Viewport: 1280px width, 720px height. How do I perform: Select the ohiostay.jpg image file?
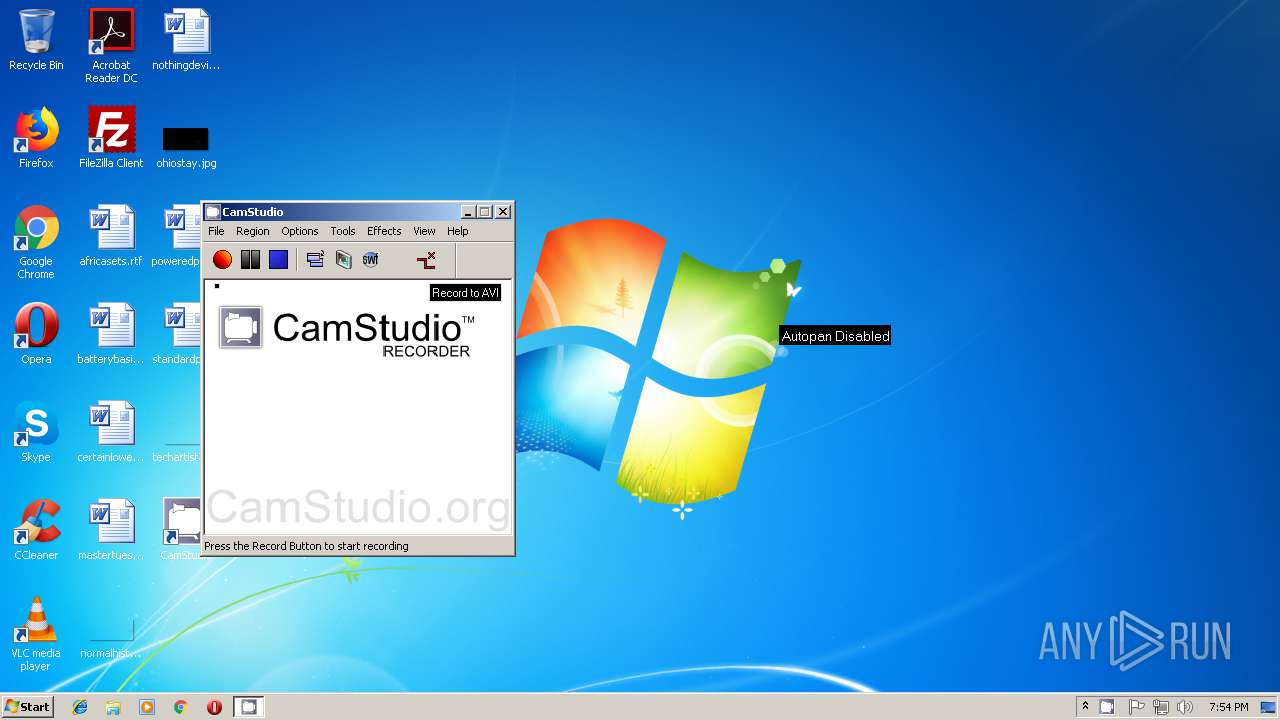186,146
